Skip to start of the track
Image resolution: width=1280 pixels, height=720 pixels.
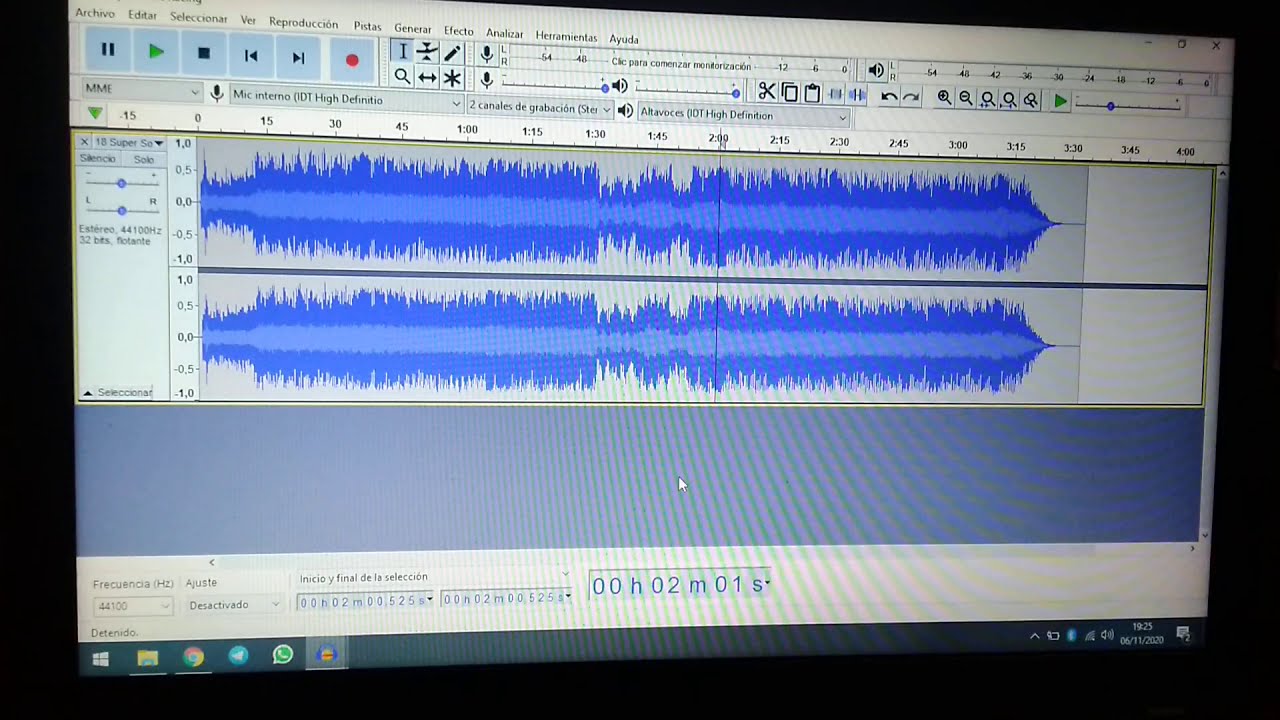251,56
